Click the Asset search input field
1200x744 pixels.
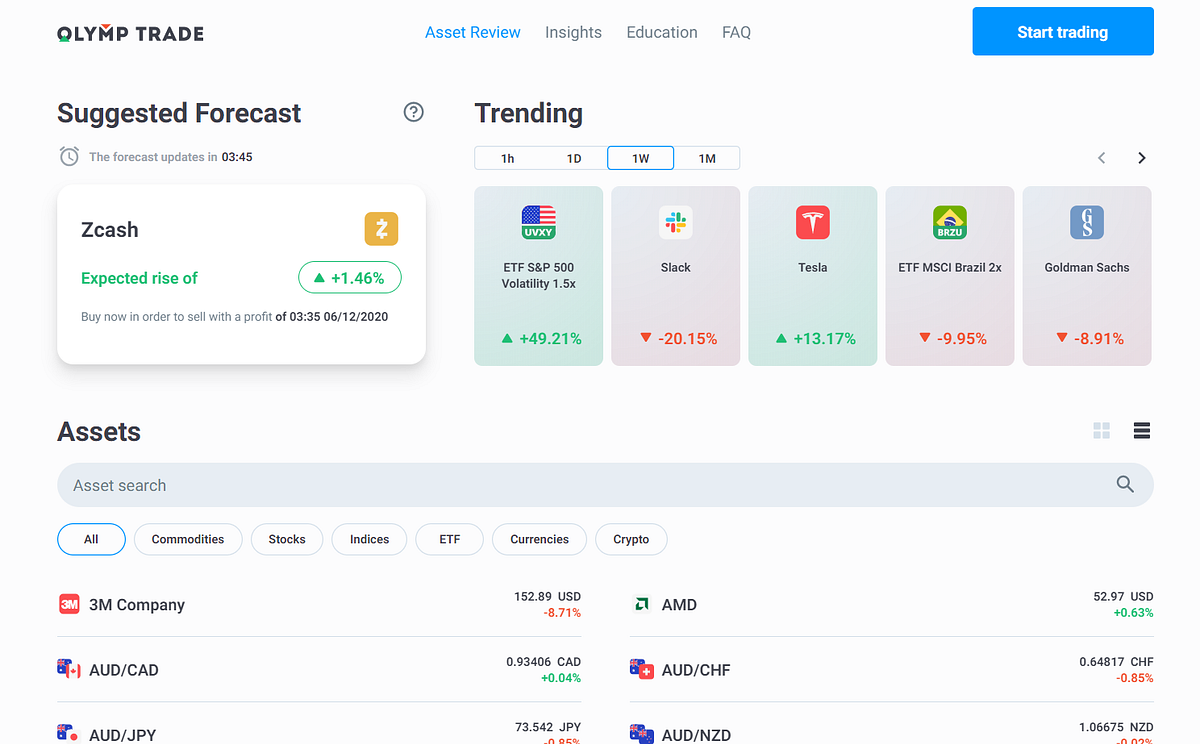coord(605,485)
